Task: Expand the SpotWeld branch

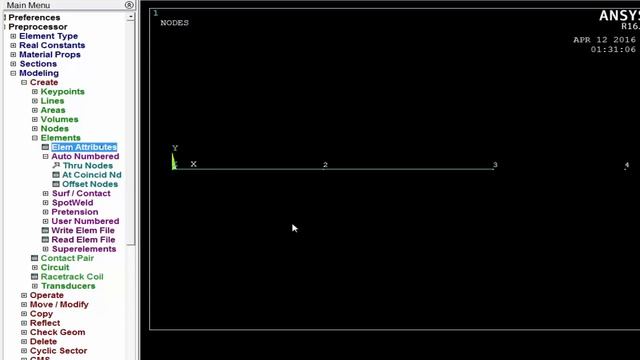Action: 45,202
